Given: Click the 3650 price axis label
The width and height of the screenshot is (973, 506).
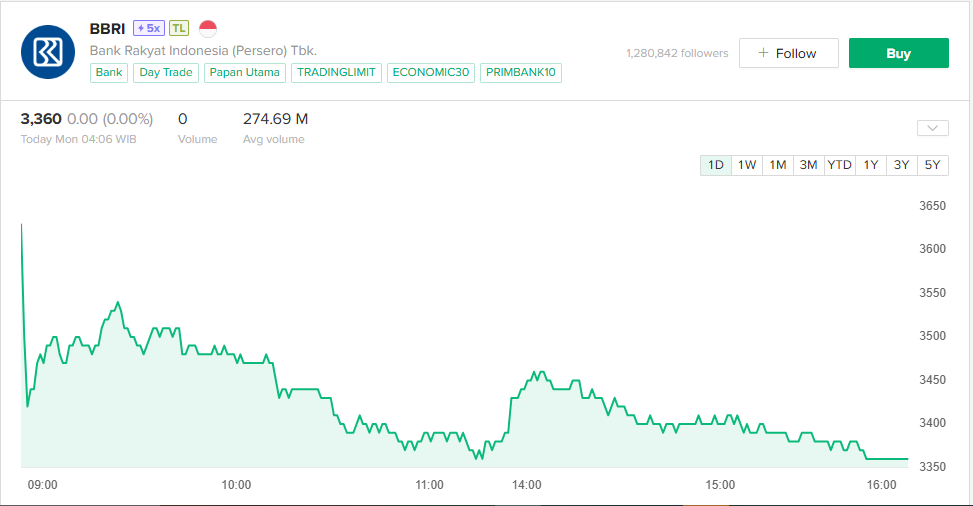Looking at the screenshot, I should coord(932,206).
